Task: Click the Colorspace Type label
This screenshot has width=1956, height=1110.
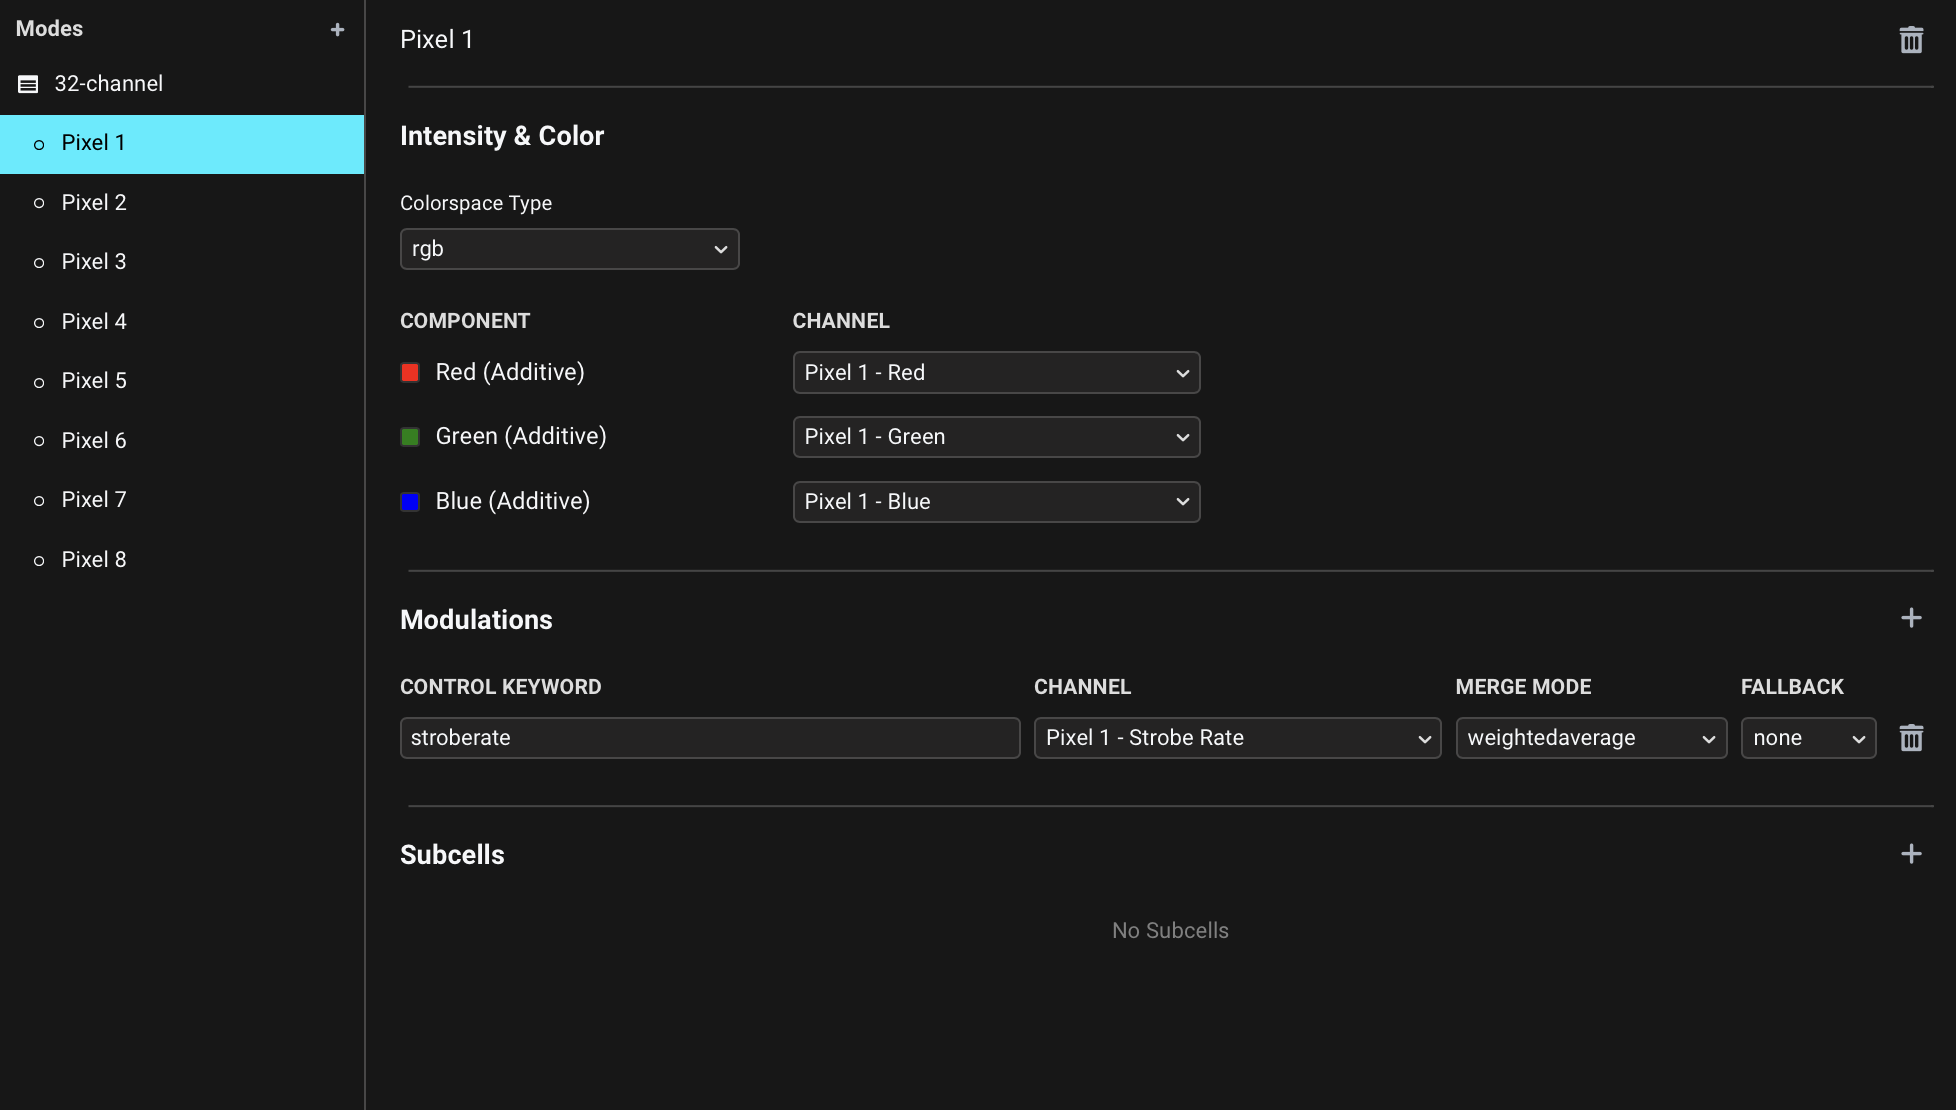Action: coord(476,203)
